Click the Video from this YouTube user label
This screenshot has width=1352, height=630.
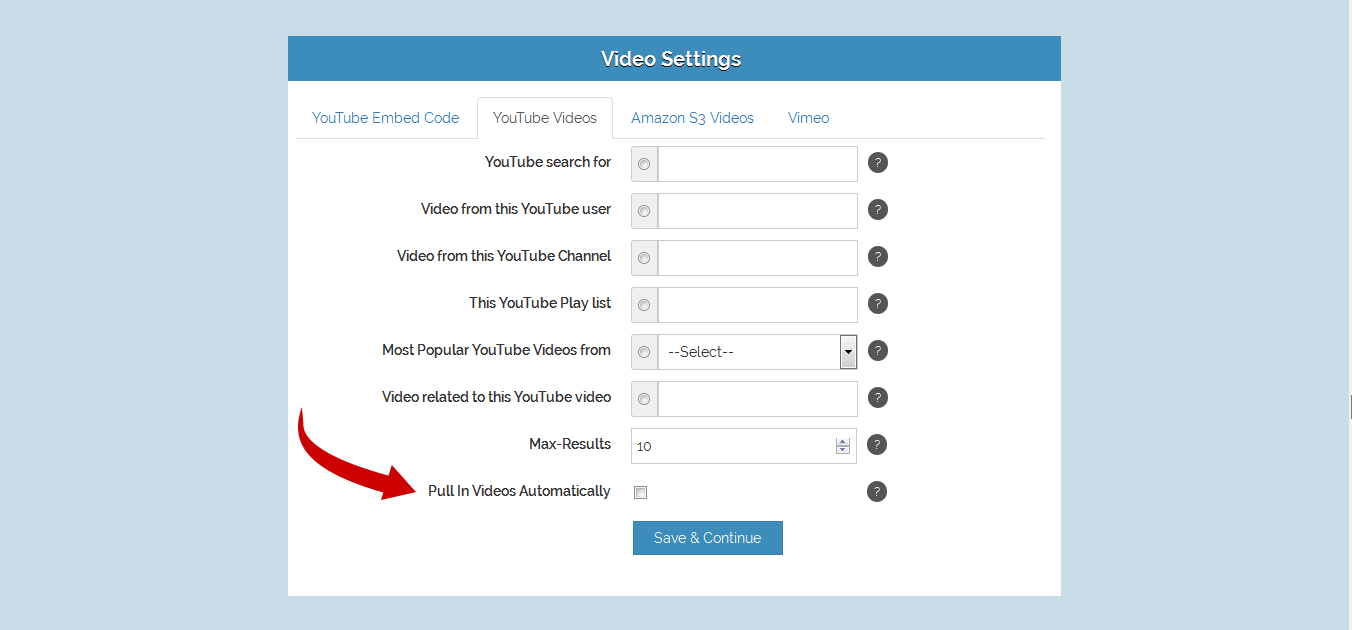516,209
